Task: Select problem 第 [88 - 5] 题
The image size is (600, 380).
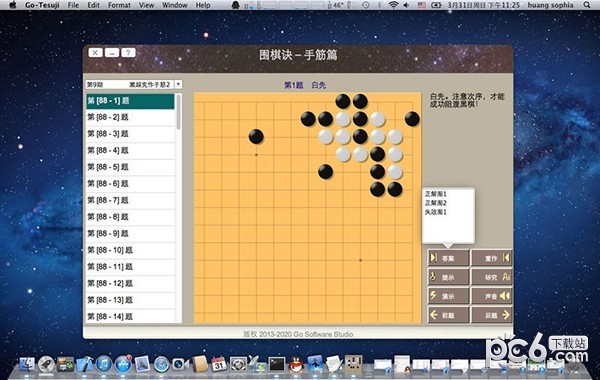Action: click(x=130, y=167)
